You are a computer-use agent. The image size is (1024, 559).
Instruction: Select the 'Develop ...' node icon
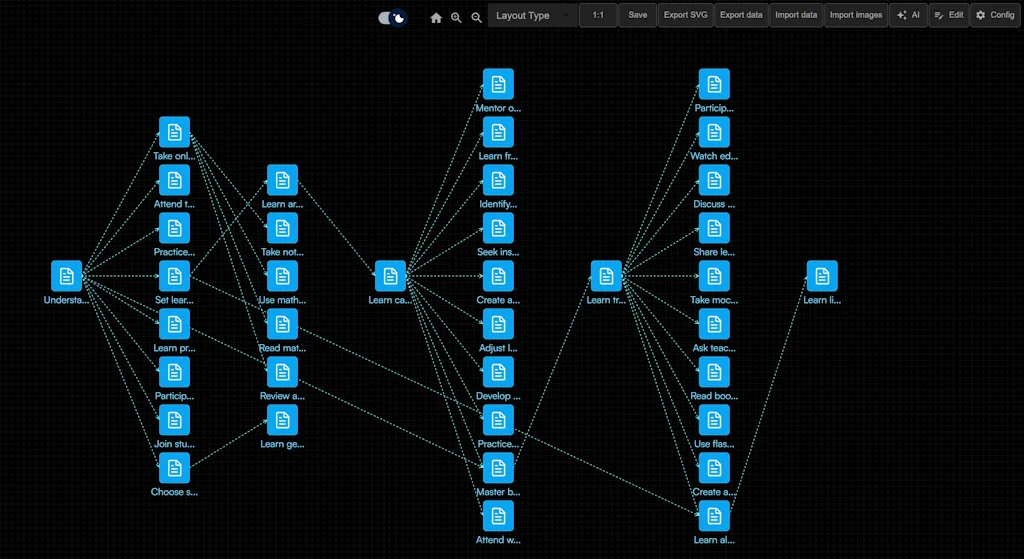[498, 372]
